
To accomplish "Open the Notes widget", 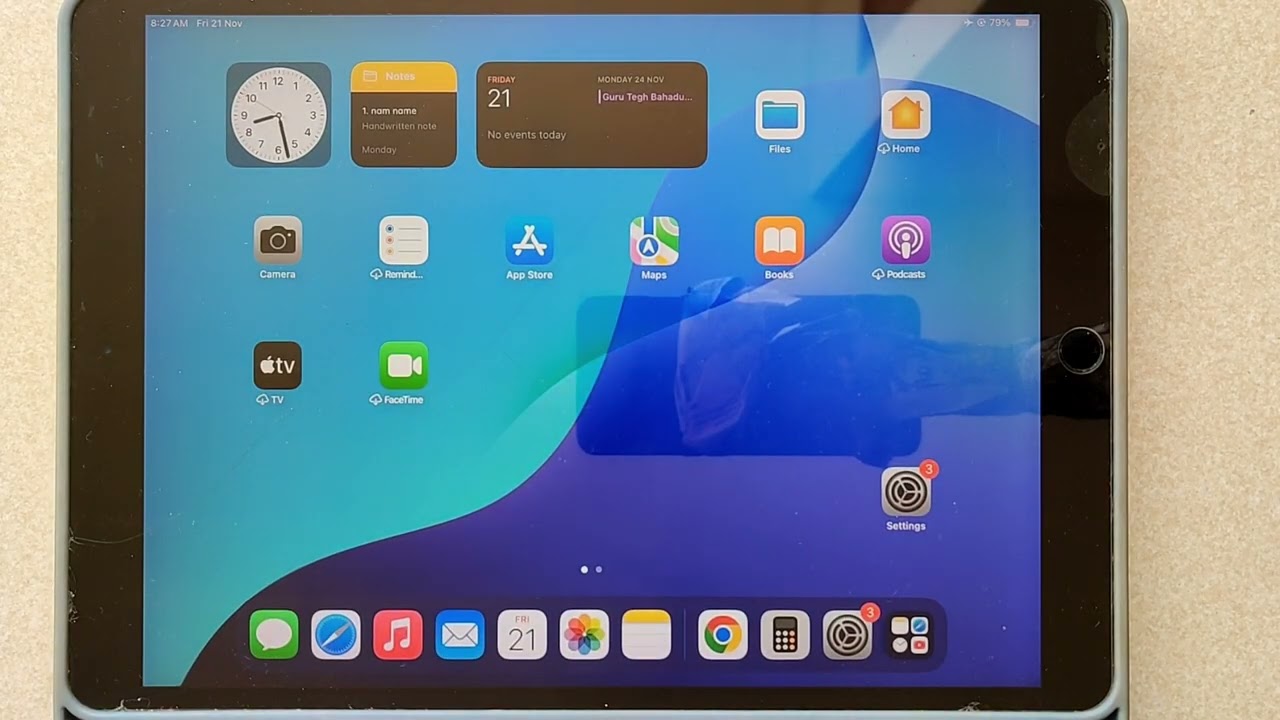I will point(403,114).
